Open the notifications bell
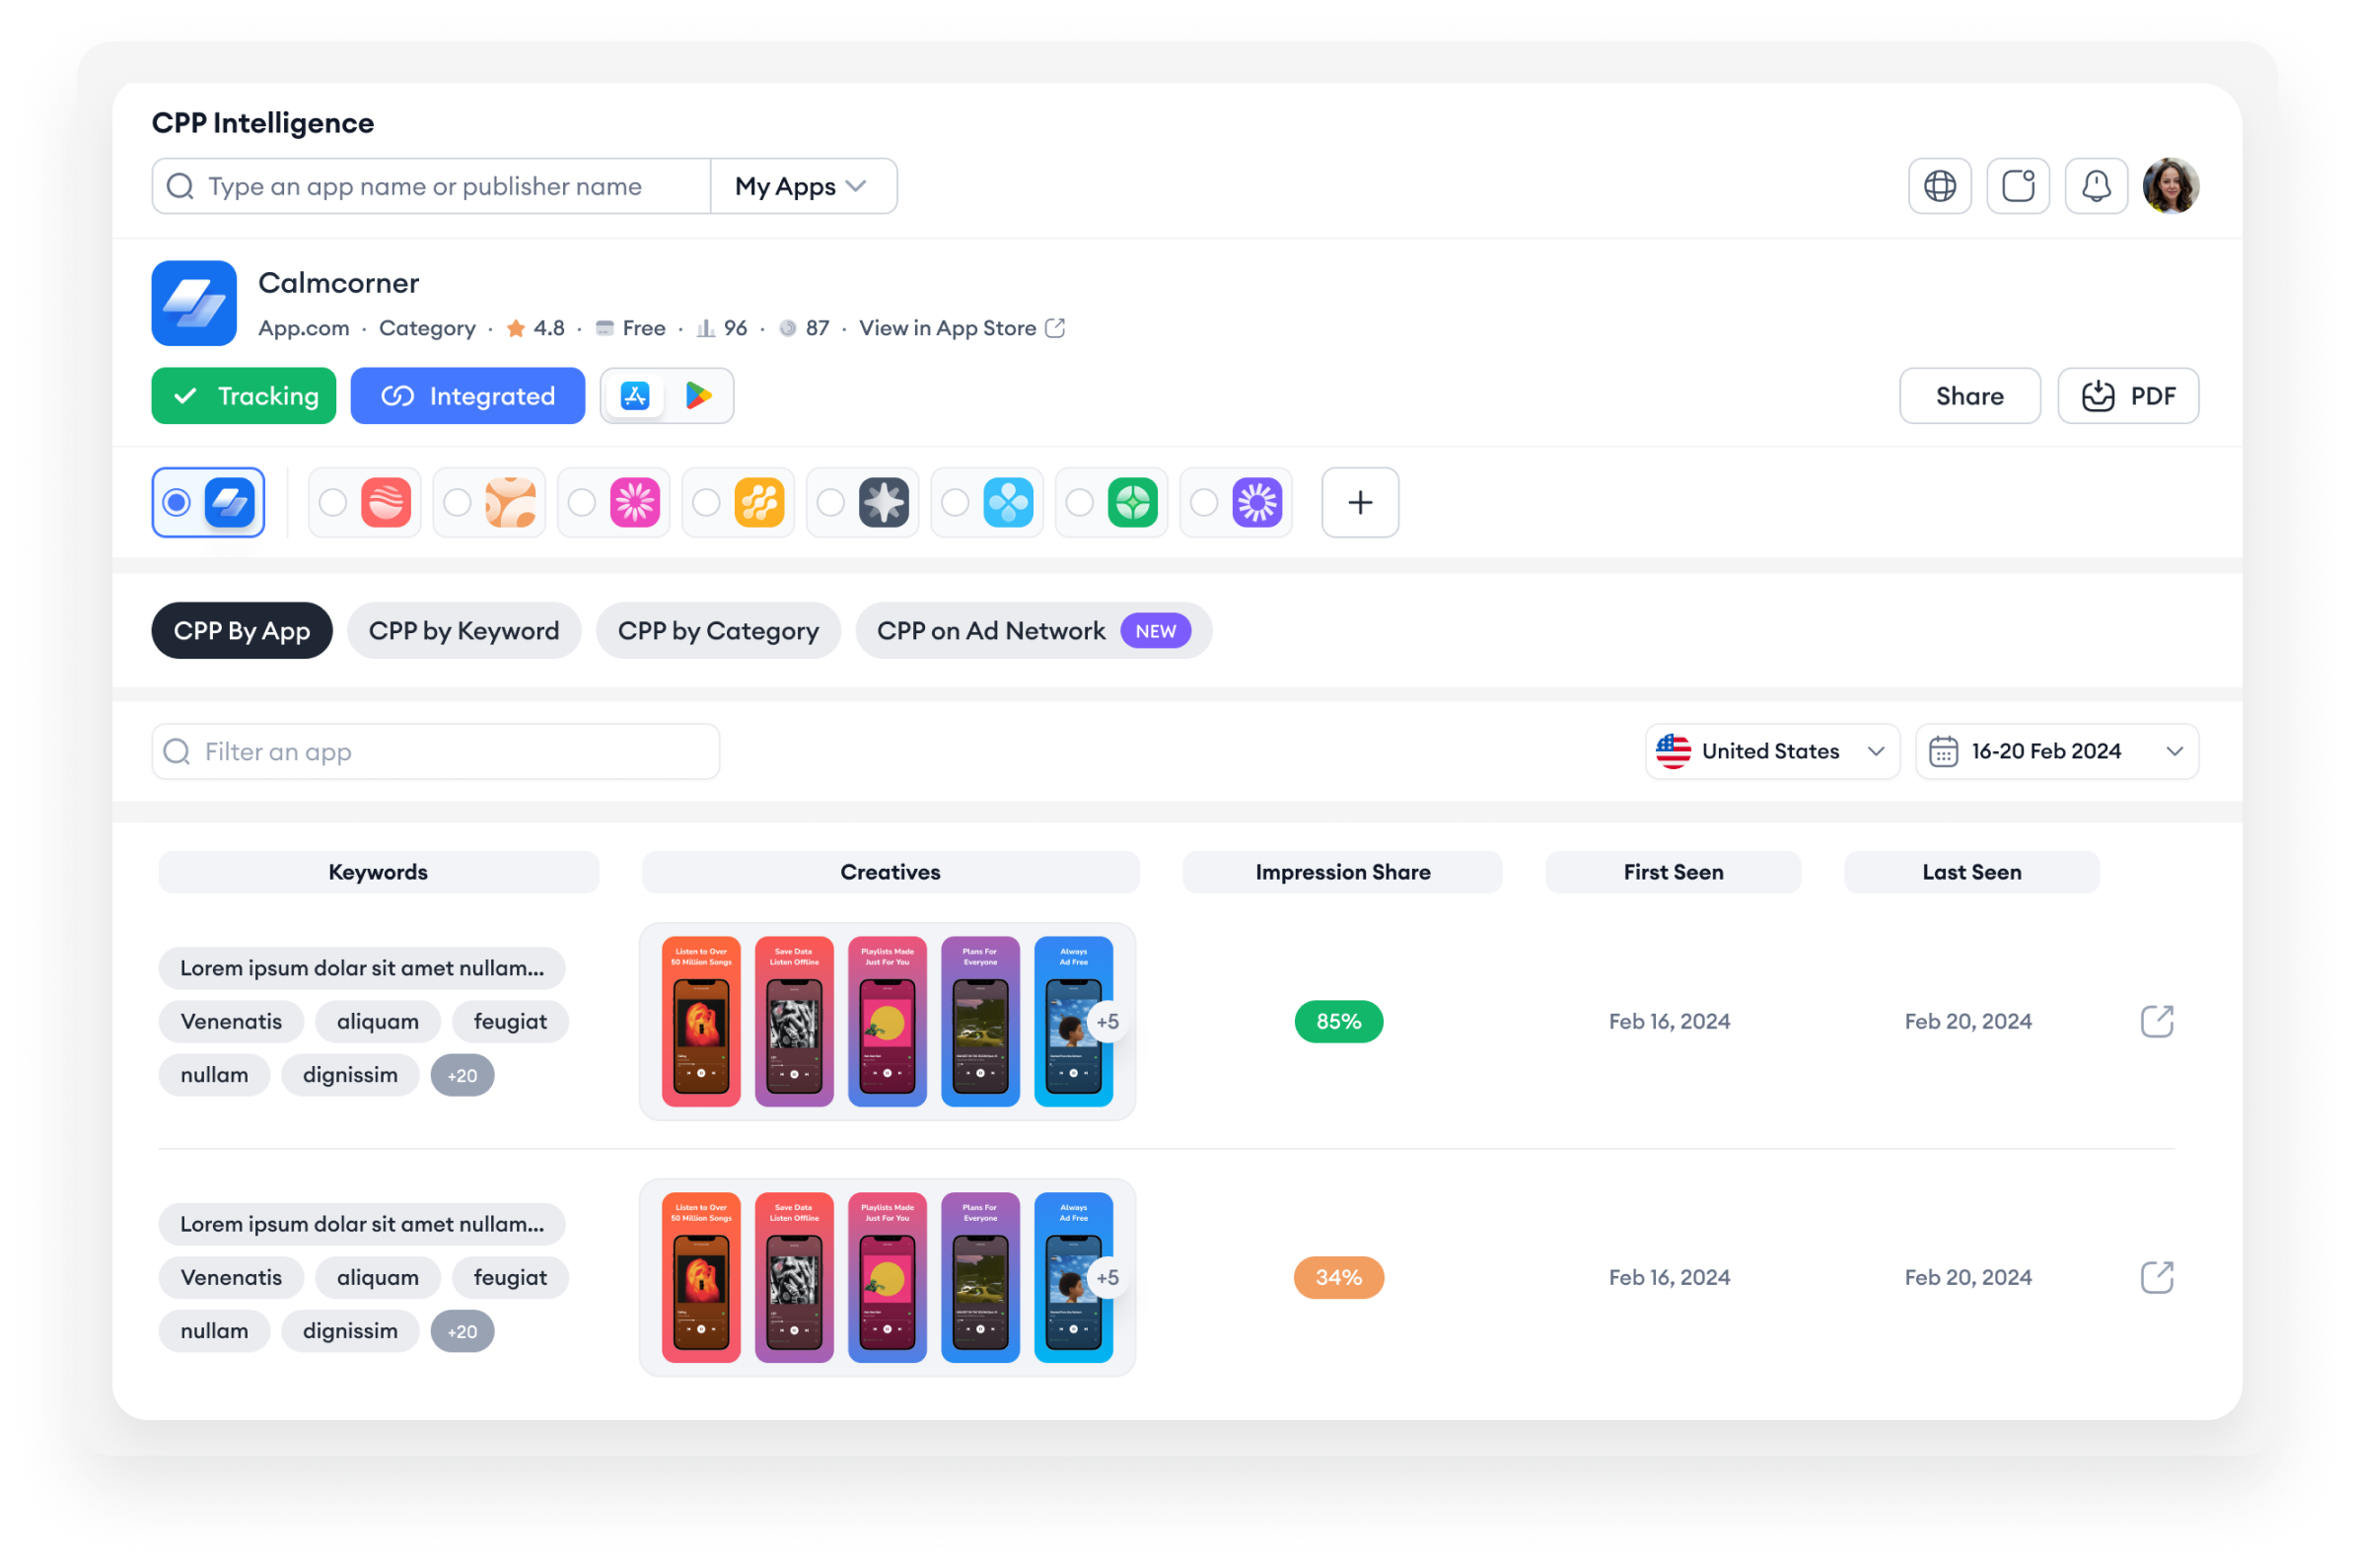This screenshot has width=2355, height=1568. (x=2095, y=186)
